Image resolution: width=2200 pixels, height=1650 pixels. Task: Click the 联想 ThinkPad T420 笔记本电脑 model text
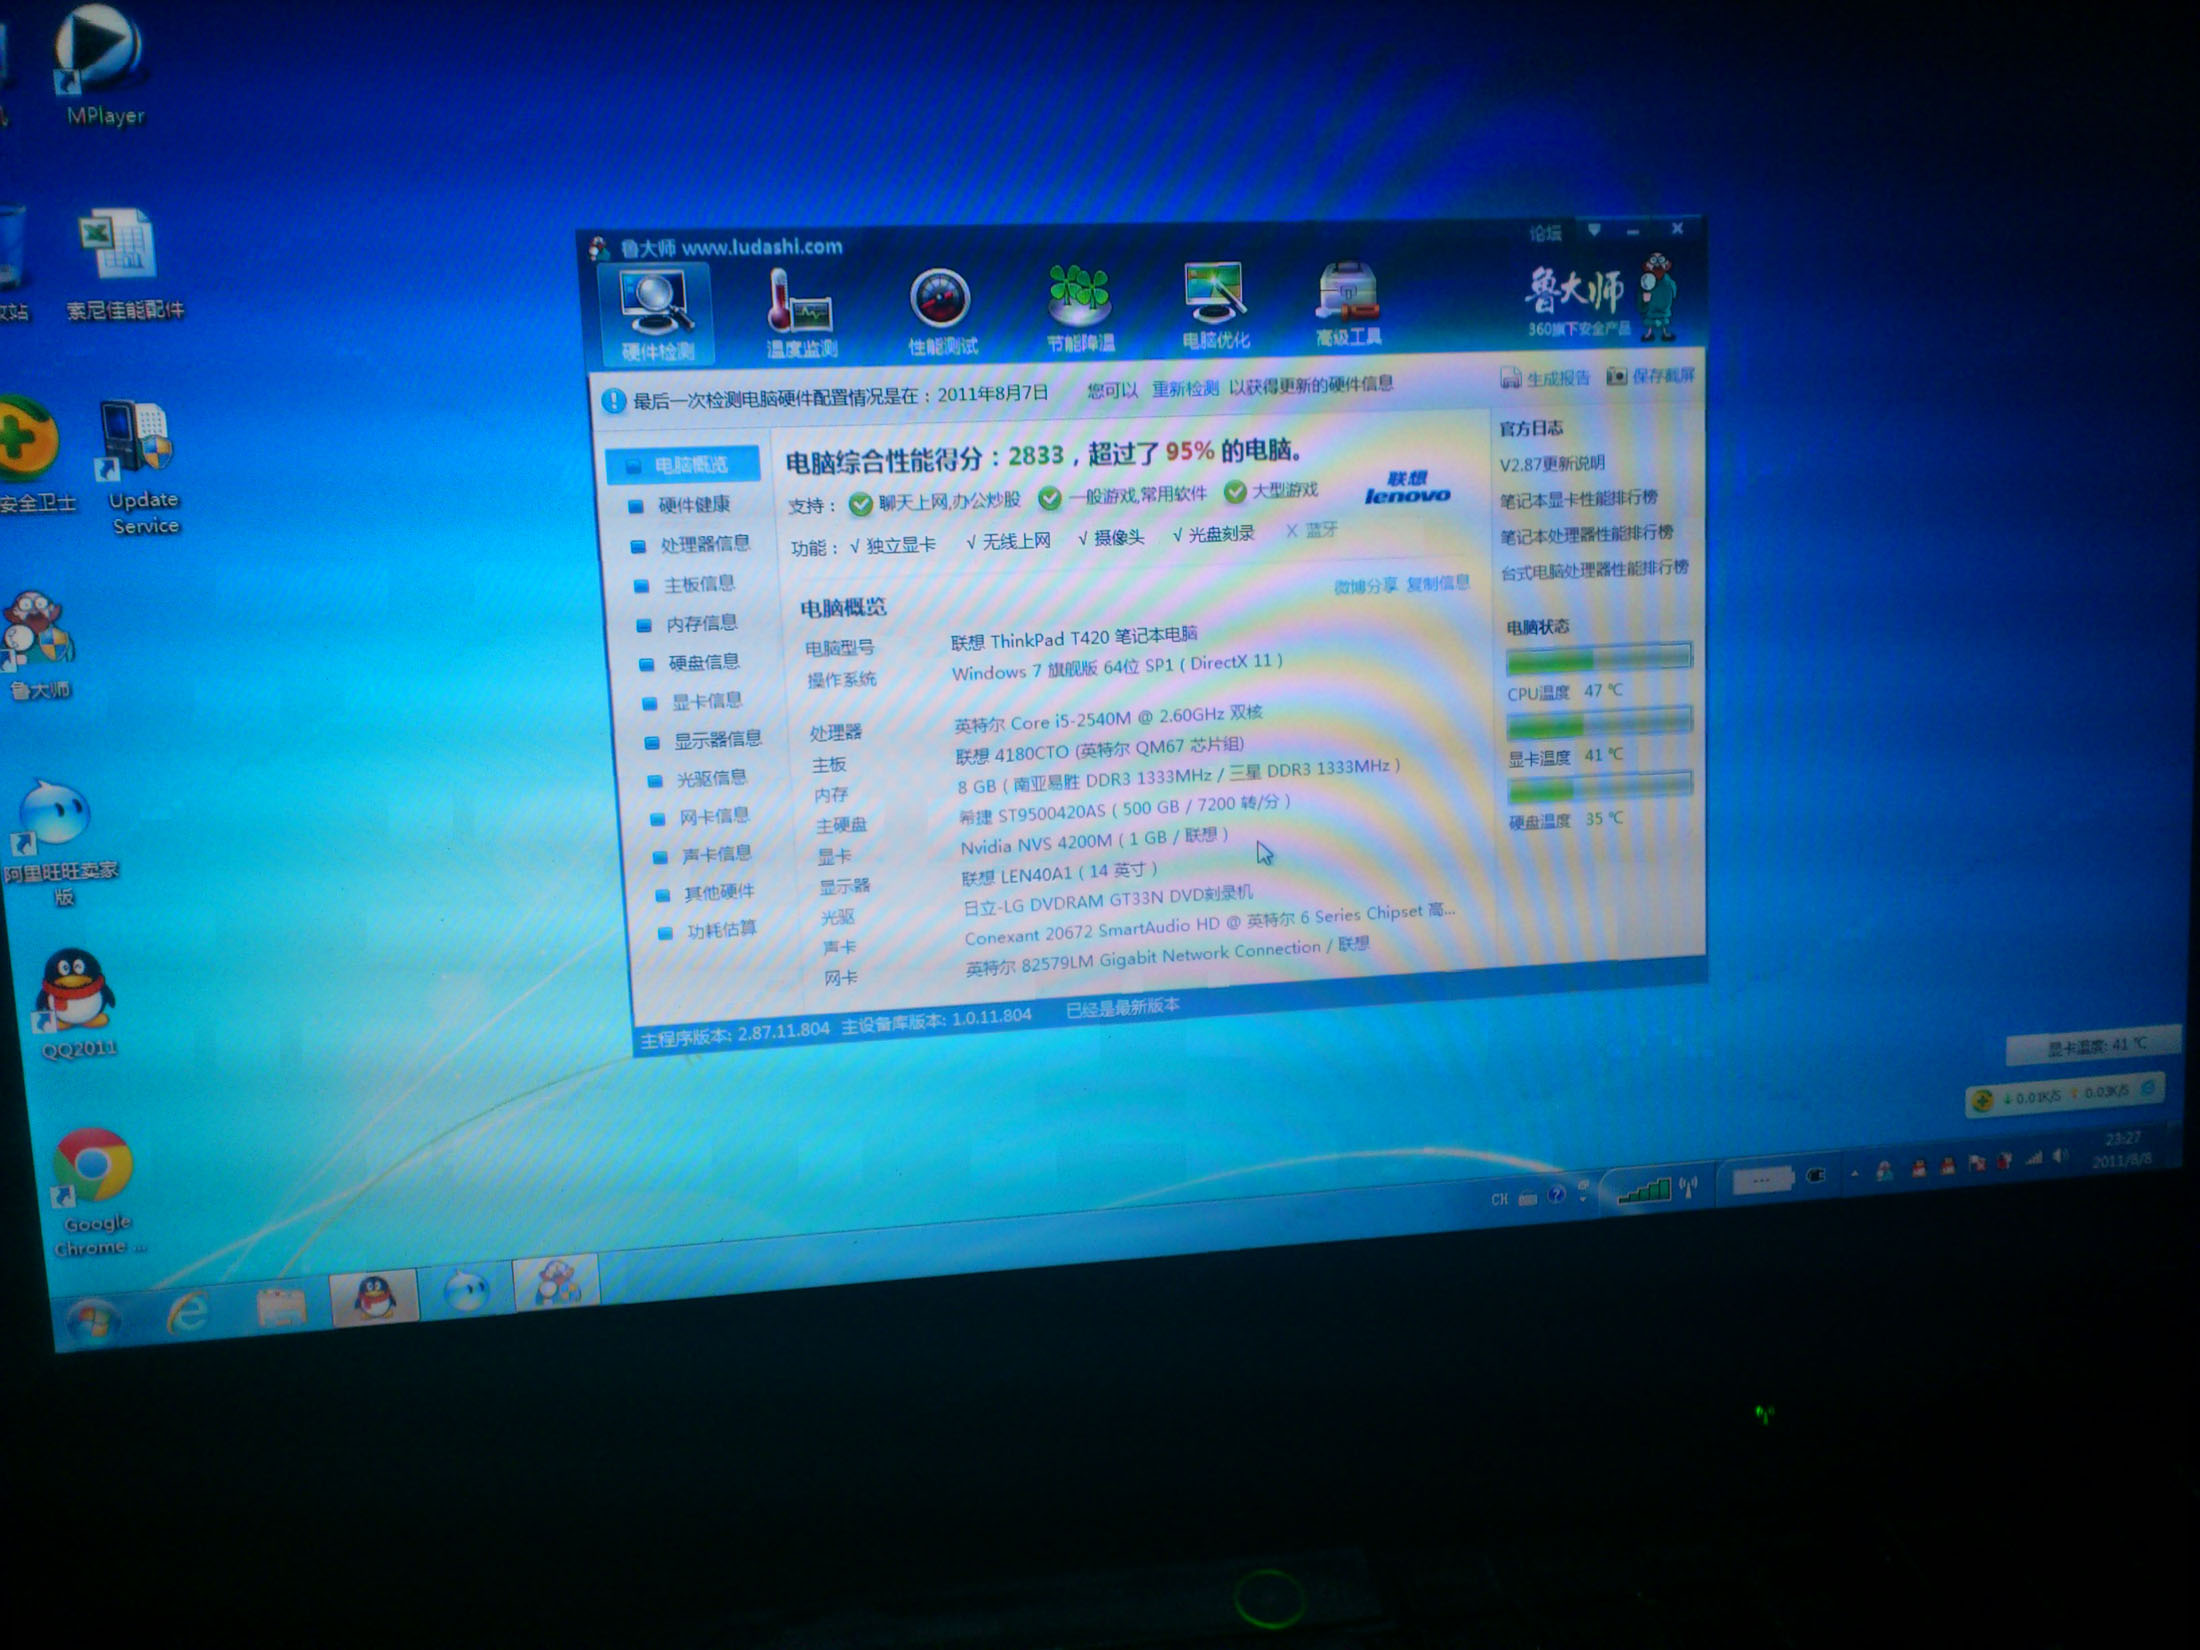pyautogui.click(x=1073, y=637)
